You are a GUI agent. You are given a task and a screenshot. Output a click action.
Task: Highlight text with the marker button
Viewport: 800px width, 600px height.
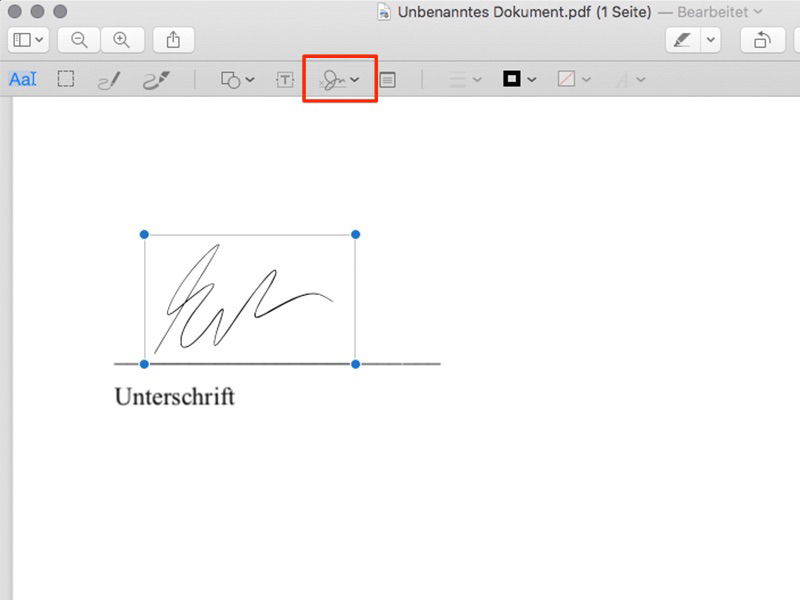683,40
